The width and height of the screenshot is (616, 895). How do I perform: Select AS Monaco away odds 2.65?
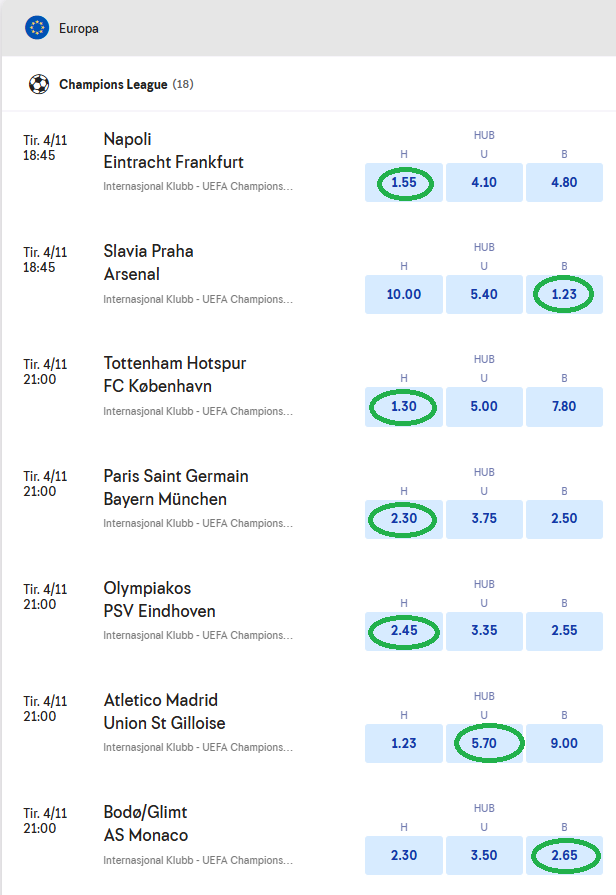(564, 855)
